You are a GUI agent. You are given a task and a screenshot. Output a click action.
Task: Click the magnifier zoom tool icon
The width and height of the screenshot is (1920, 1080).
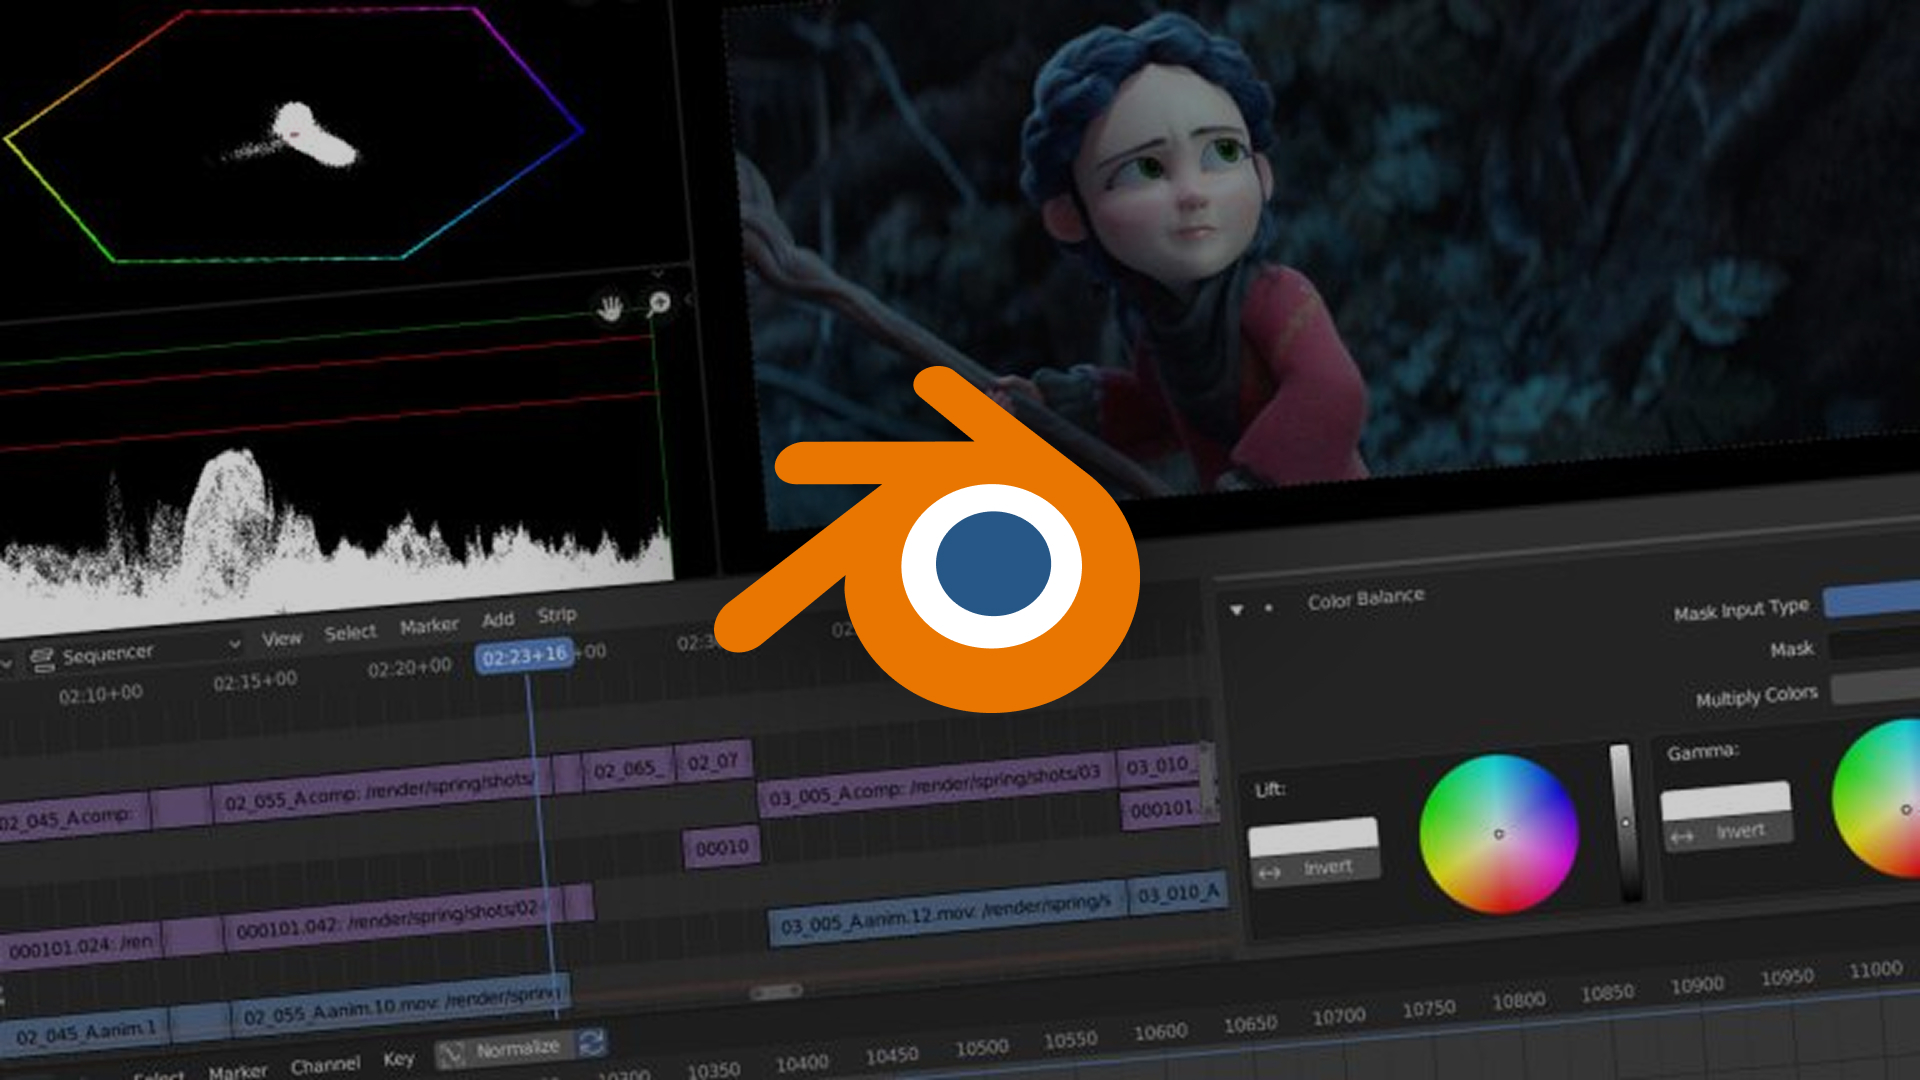[658, 303]
